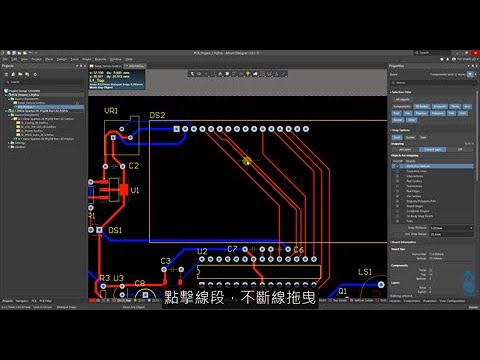Toggle the Tracks selection filter button

(455, 106)
